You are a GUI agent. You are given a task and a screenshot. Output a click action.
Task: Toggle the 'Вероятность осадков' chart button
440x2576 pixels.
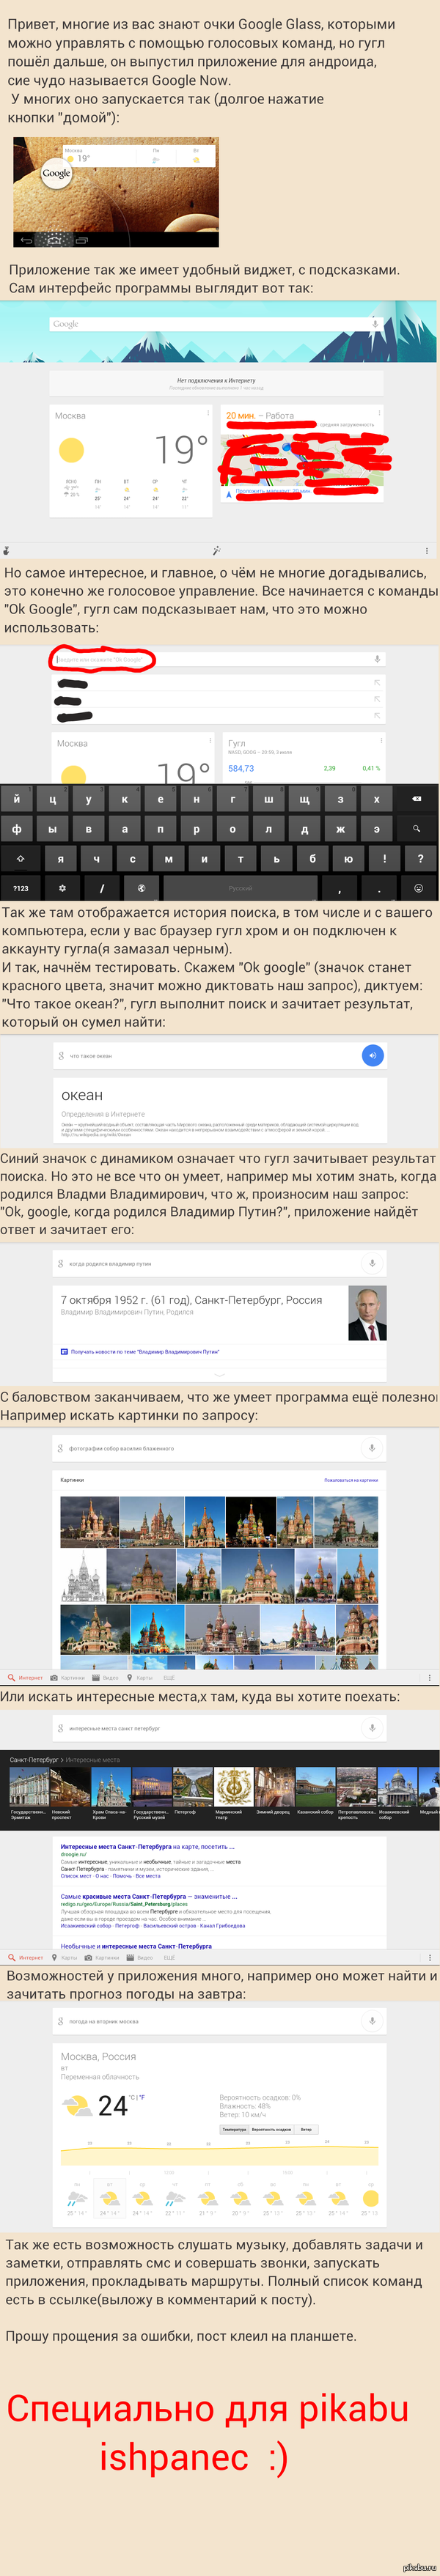[271, 2129]
